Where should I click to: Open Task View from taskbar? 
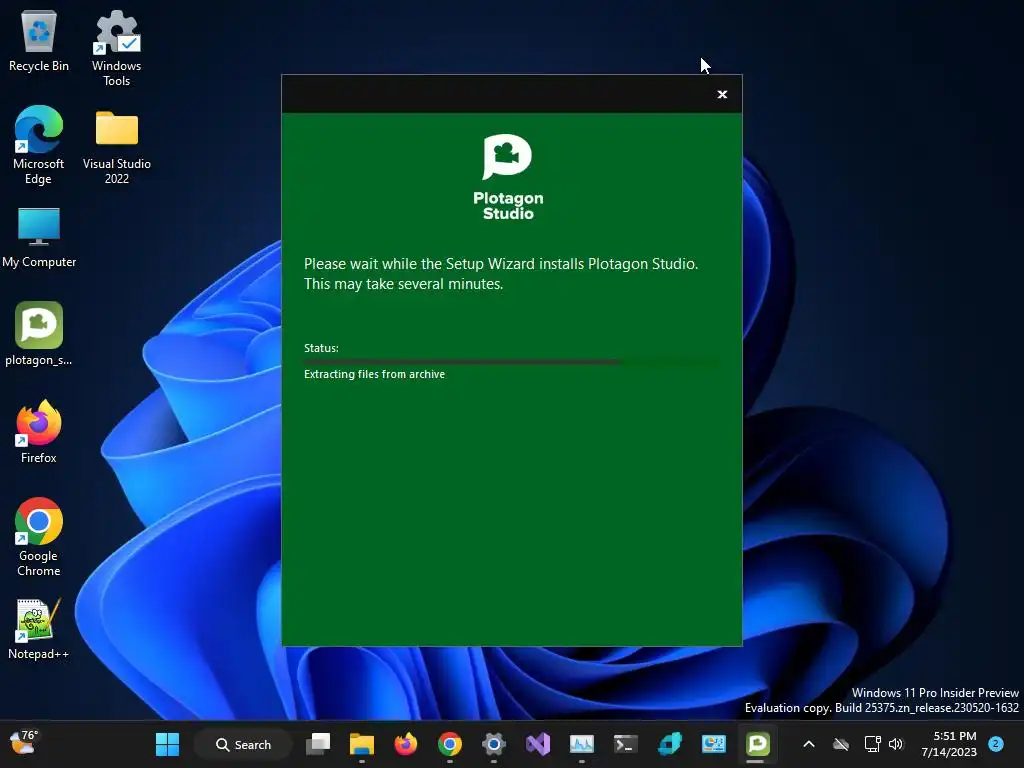click(x=318, y=744)
